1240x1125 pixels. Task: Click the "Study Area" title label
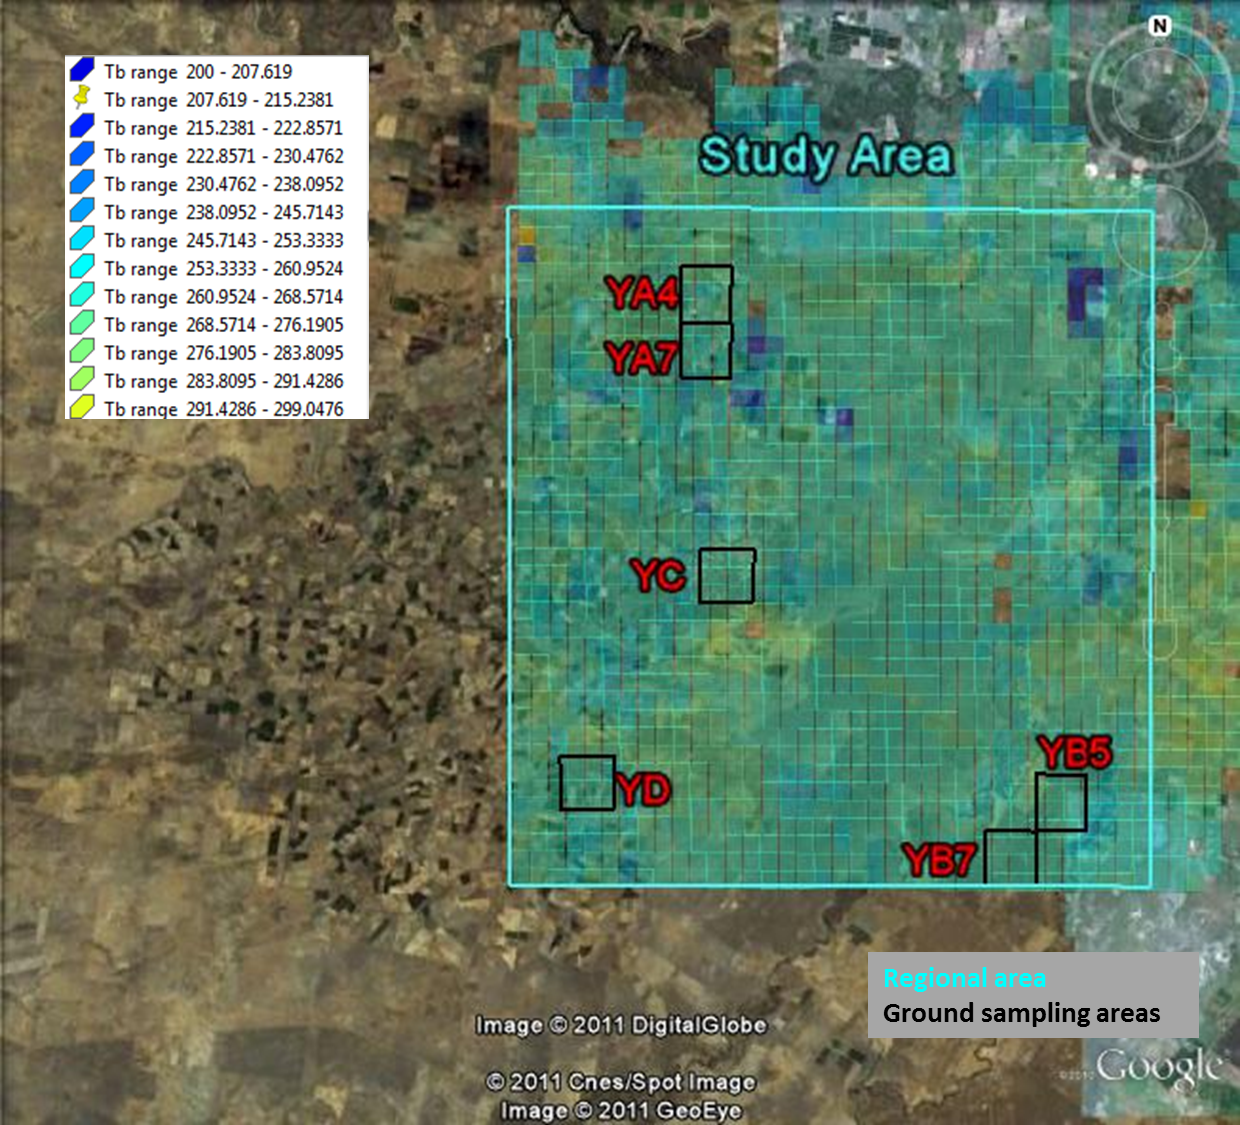(x=826, y=157)
